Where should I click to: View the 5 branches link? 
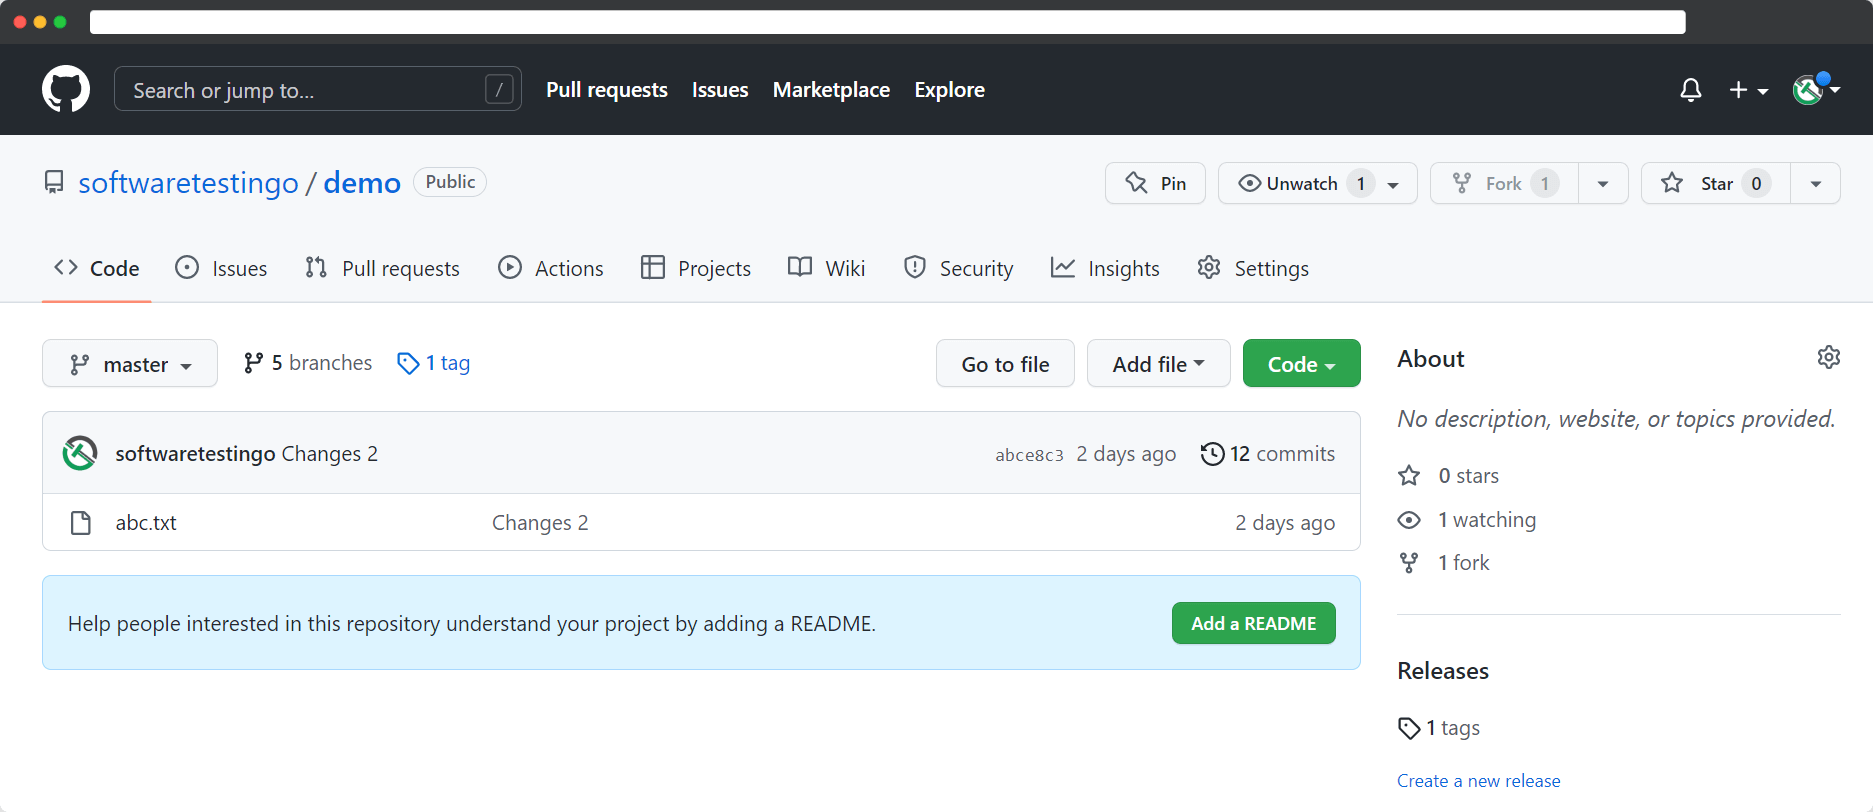click(308, 363)
